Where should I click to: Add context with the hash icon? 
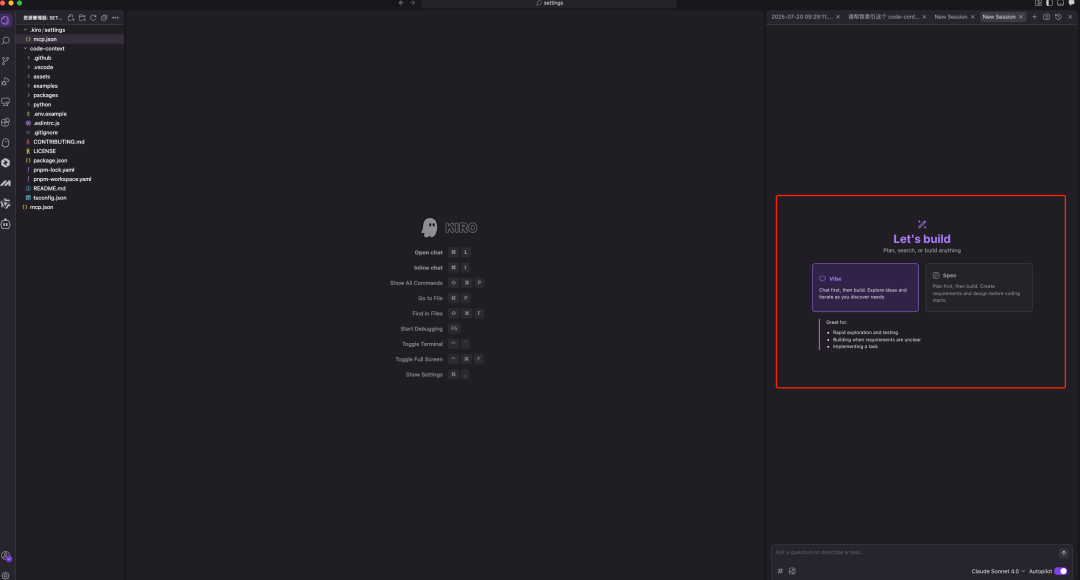pos(780,571)
